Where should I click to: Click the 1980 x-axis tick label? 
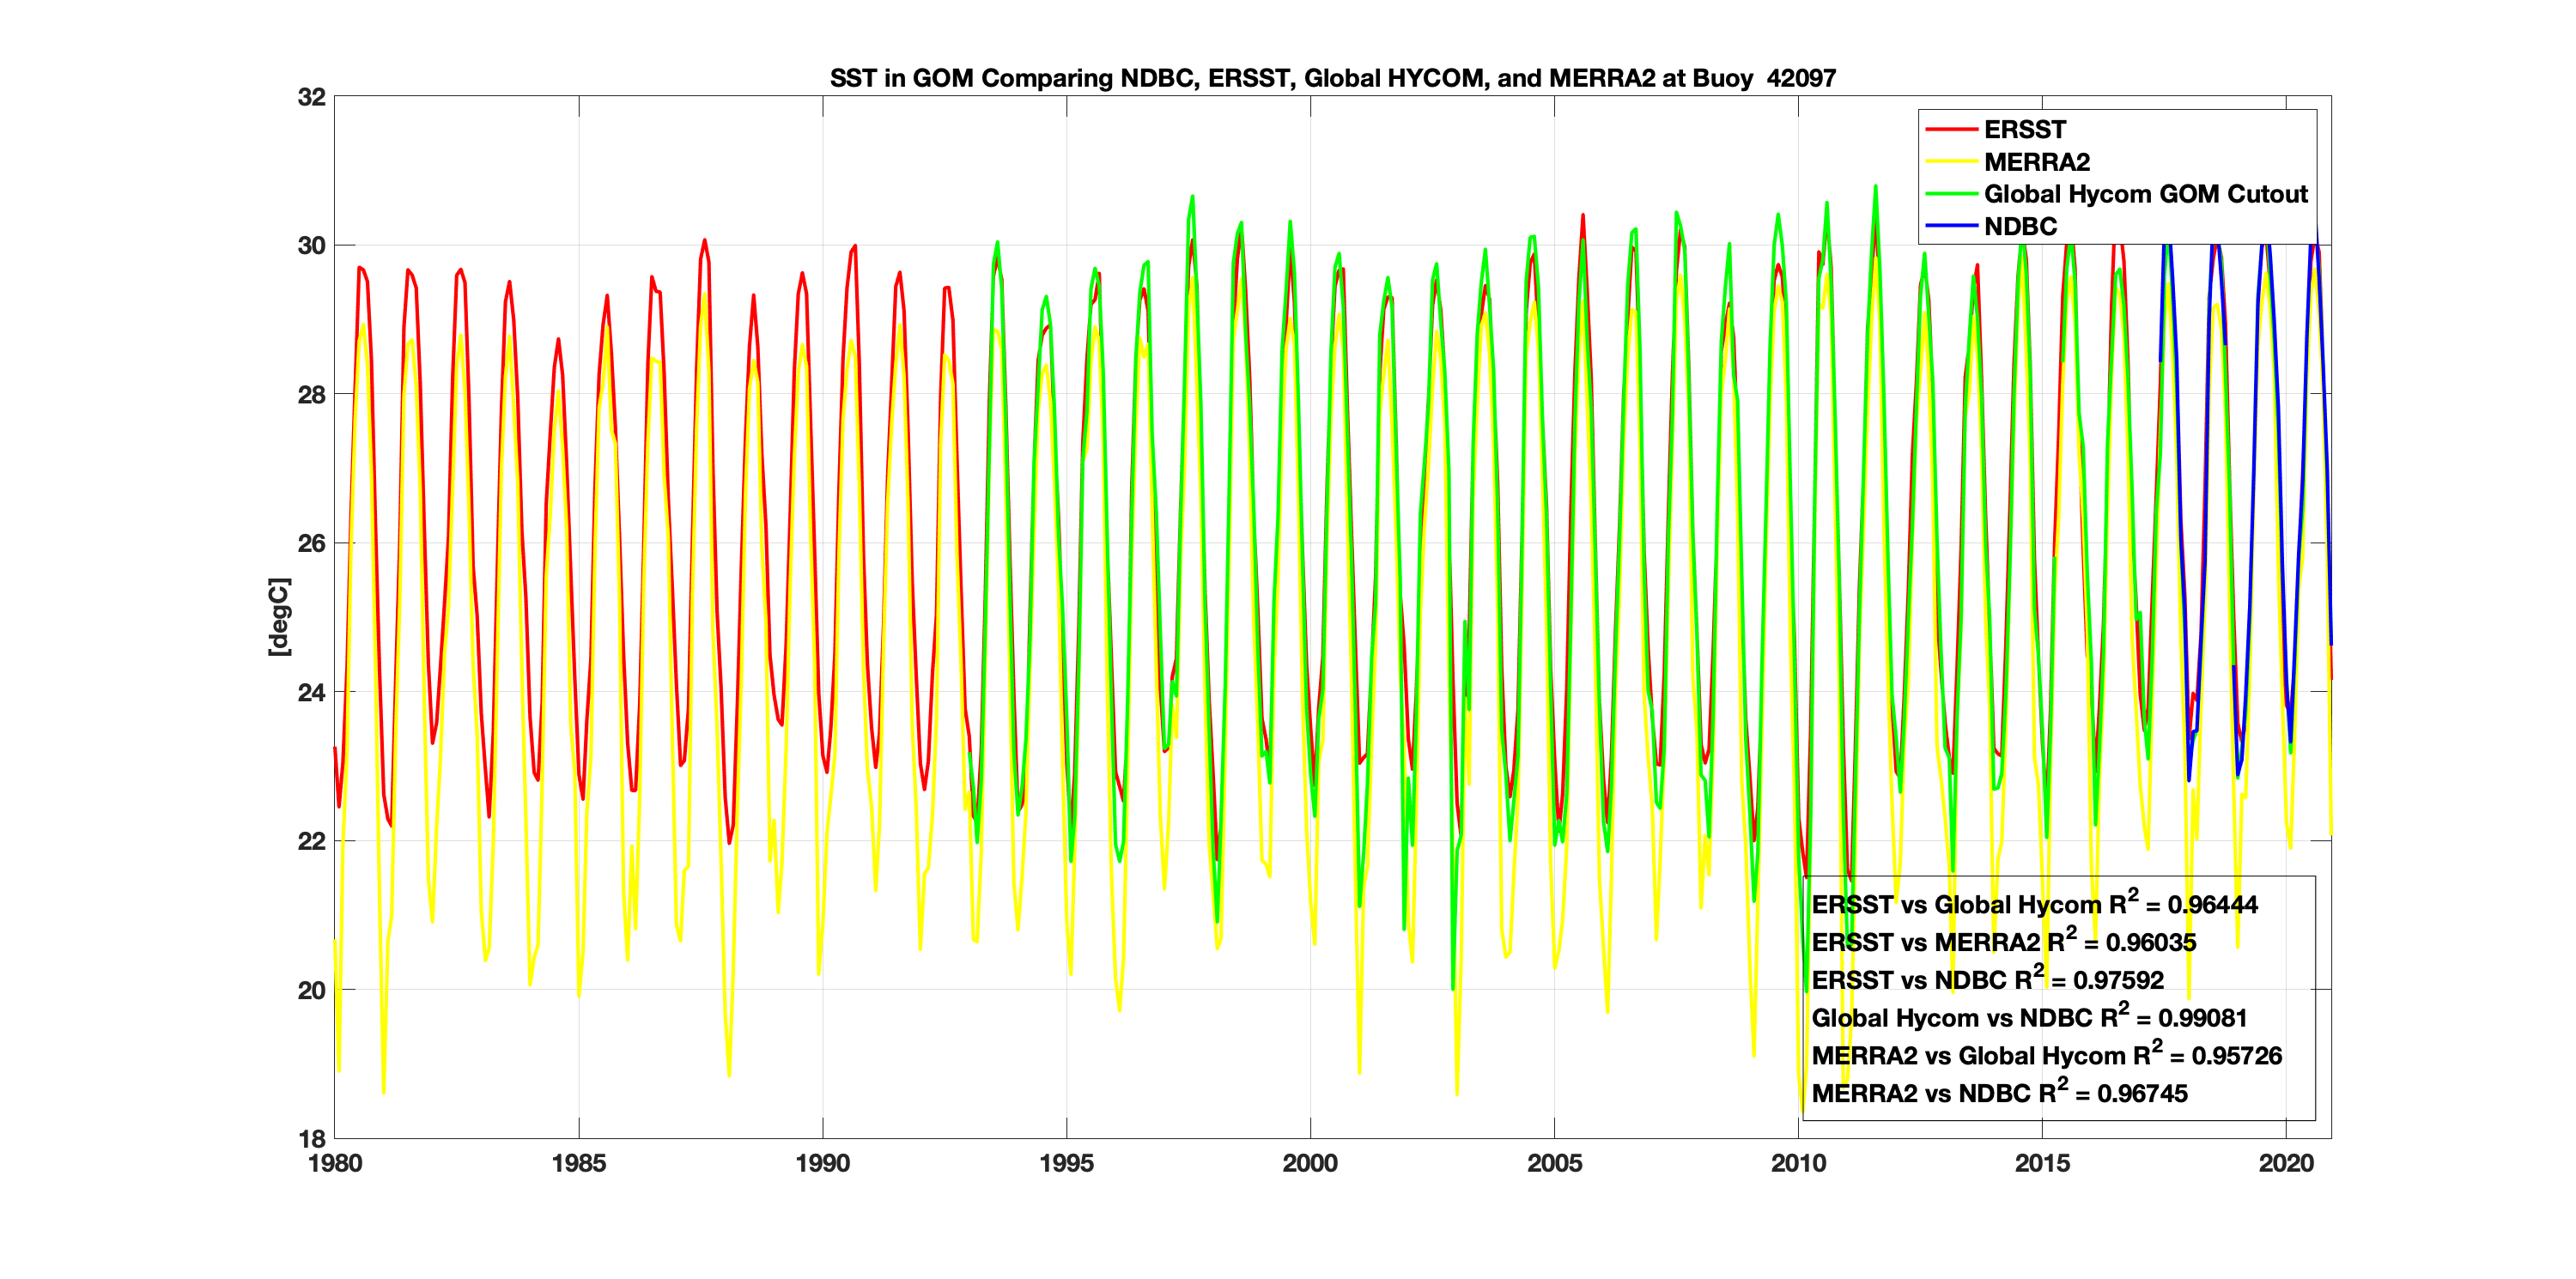335,1163
